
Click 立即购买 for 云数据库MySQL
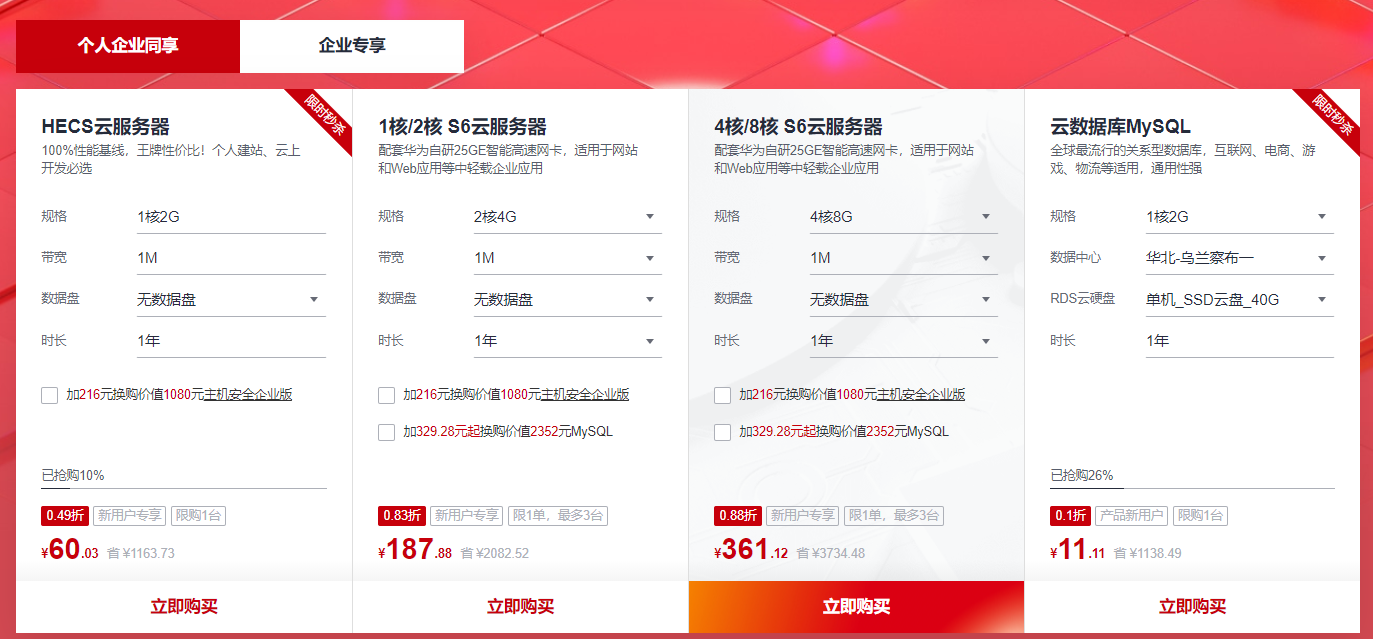pos(1192,607)
